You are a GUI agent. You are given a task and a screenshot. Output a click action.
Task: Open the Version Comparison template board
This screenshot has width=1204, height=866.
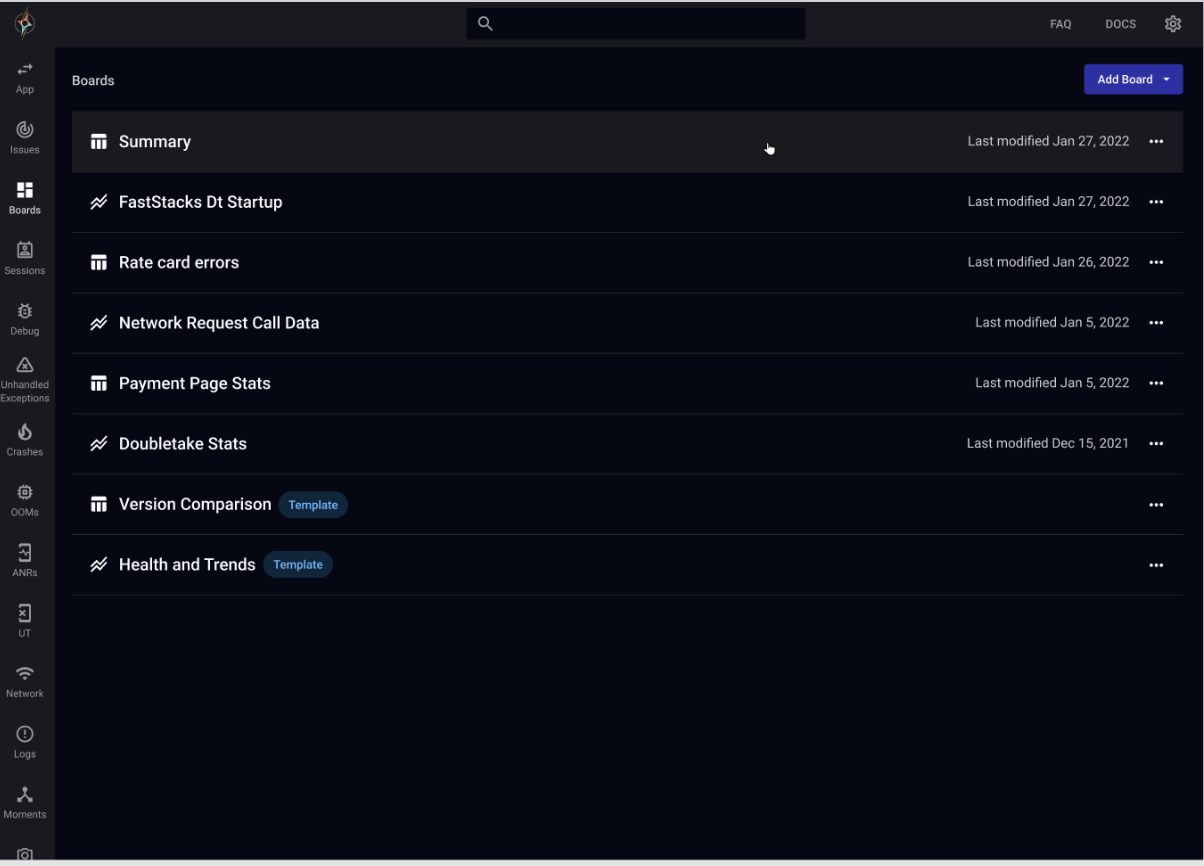[627, 505]
